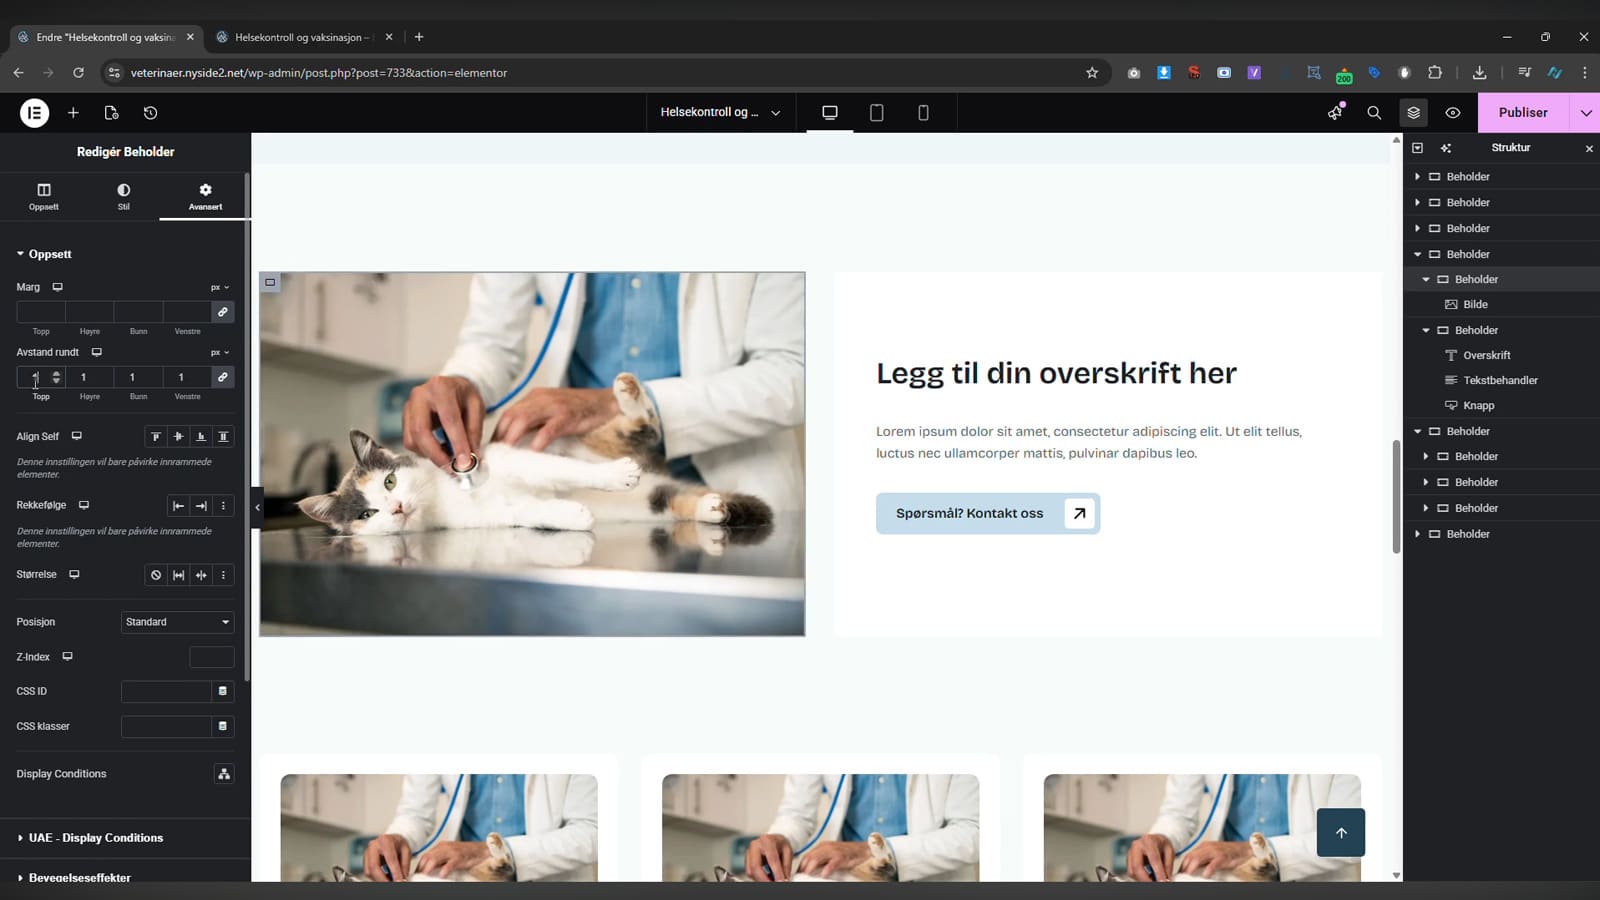Viewport: 1600px width, 900px height.
Task: Open custom Størrelse options
Action: [x=223, y=575]
